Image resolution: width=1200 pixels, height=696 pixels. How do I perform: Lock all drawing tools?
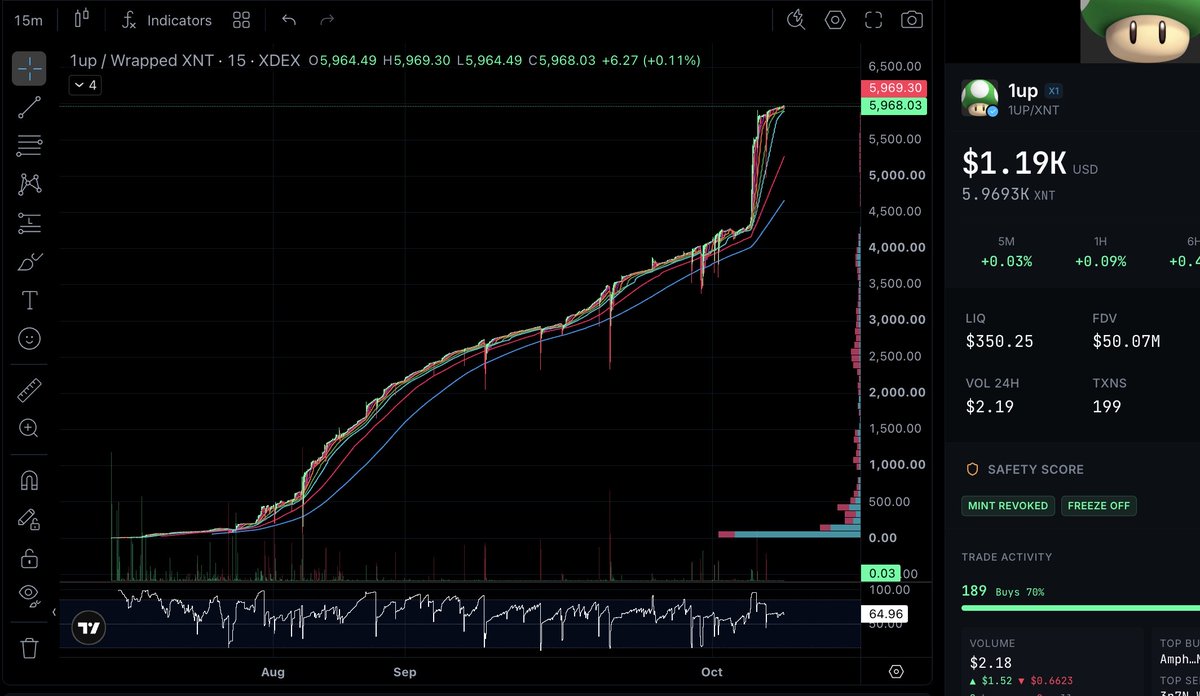pyautogui.click(x=29, y=557)
